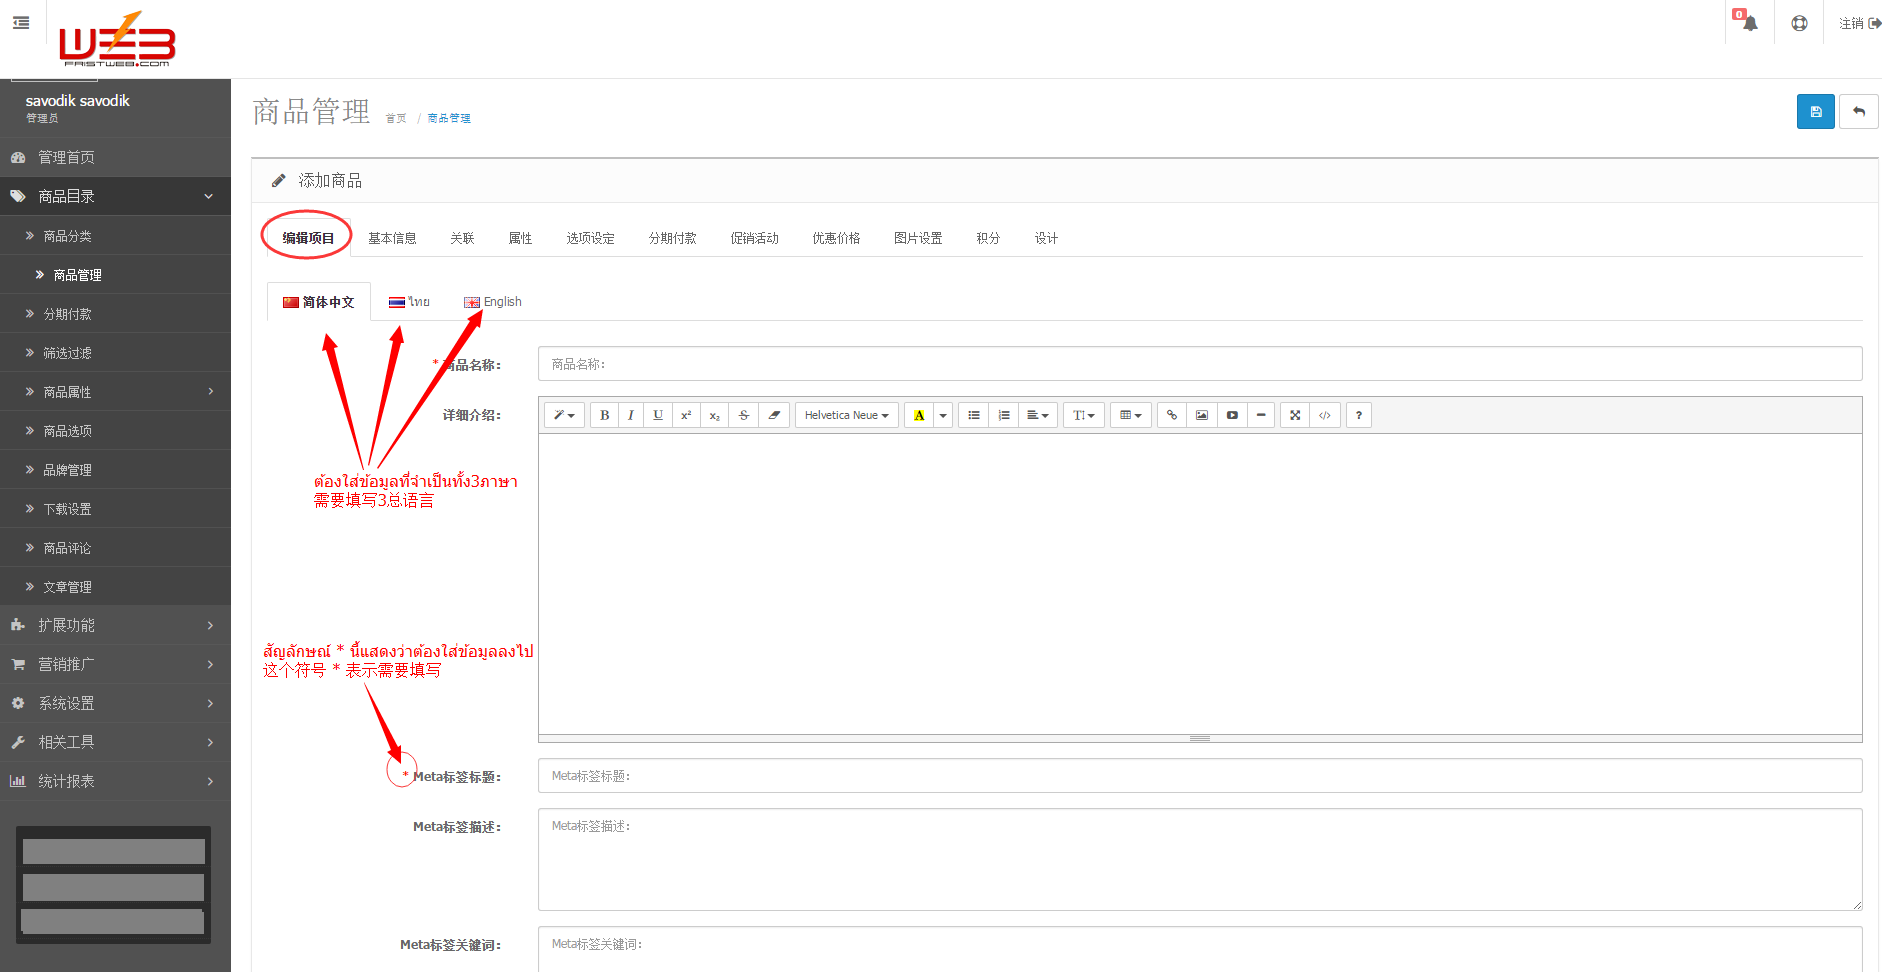This screenshot has height=972, width=1882.
Task: Open the line height dropdown
Action: pos(1084,415)
